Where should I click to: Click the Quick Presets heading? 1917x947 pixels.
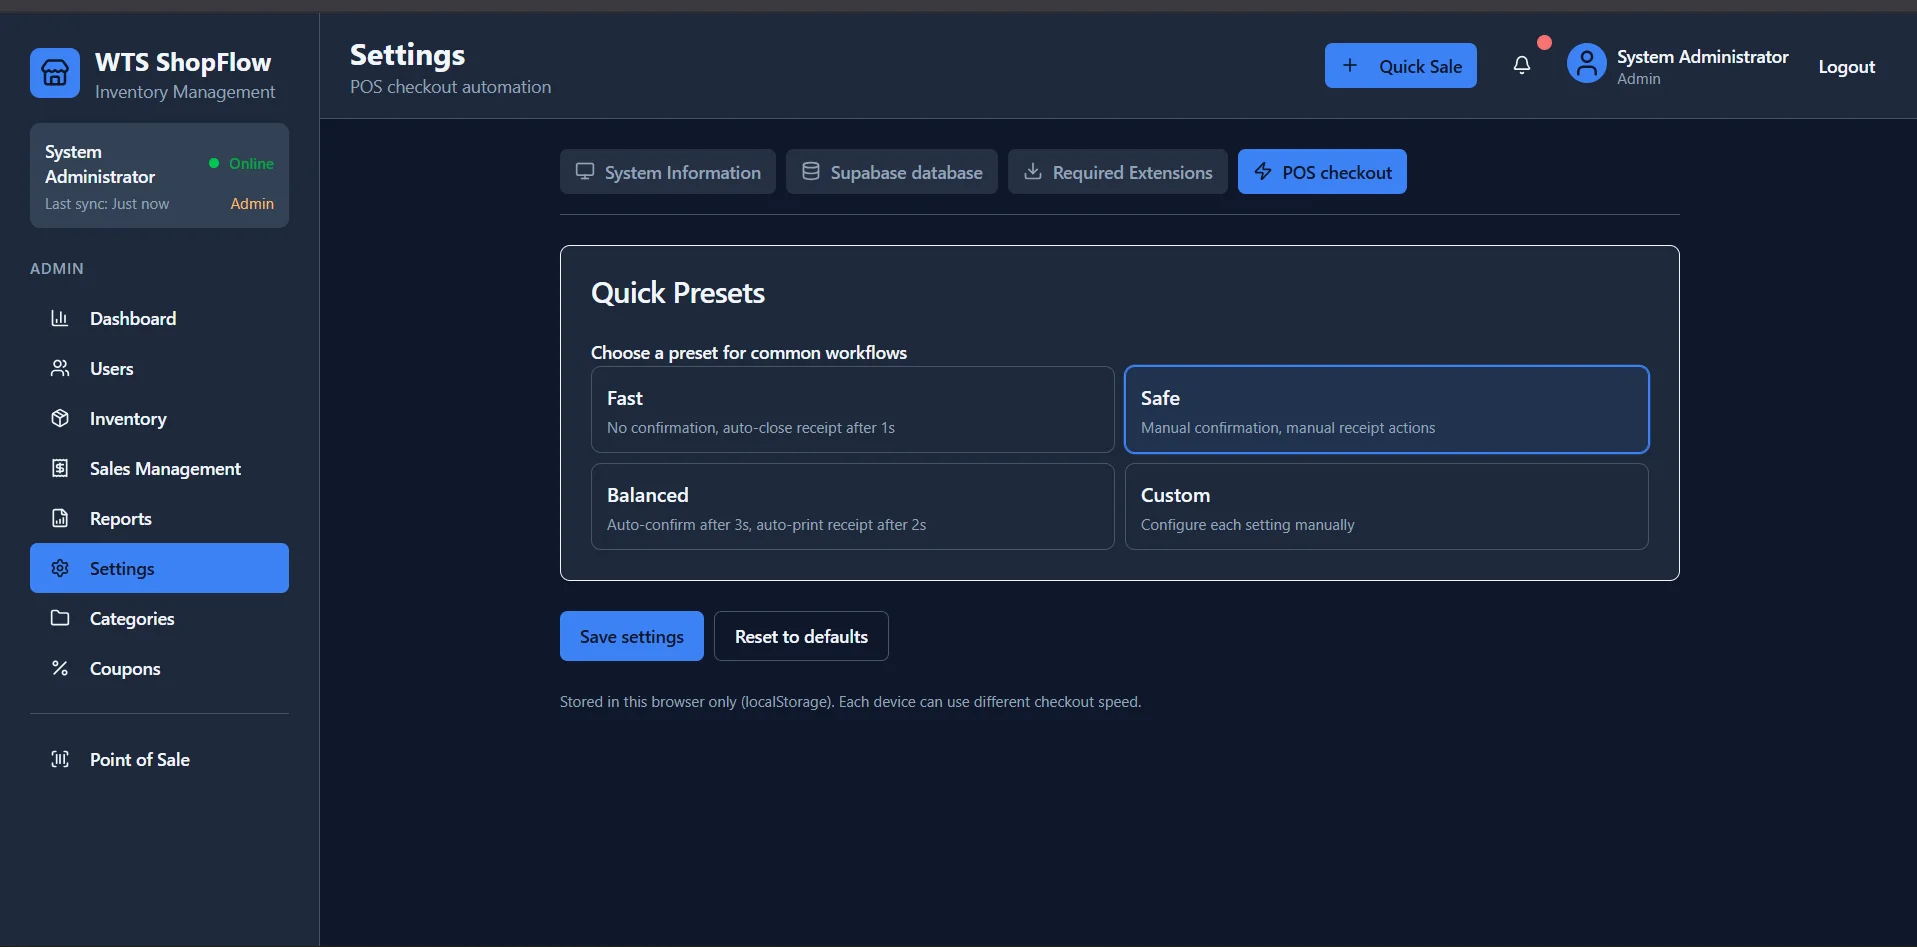pyautogui.click(x=678, y=293)
